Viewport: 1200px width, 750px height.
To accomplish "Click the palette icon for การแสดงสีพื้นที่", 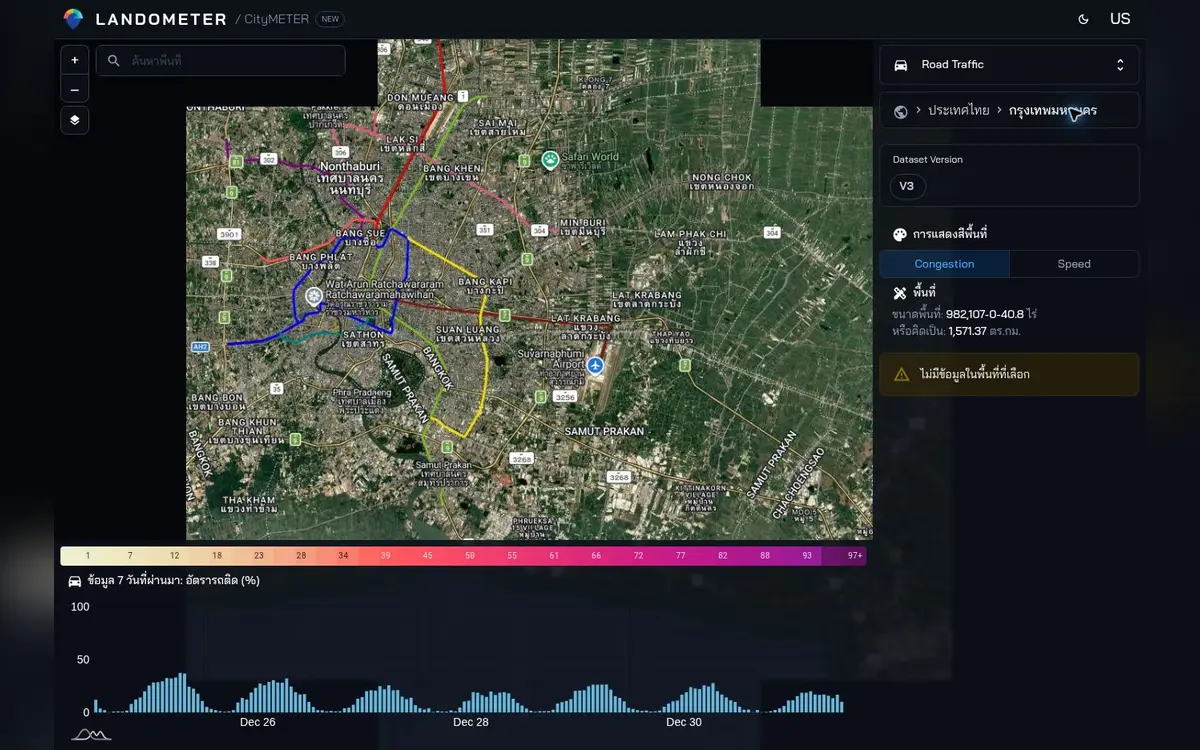I will tap(900, 234).
